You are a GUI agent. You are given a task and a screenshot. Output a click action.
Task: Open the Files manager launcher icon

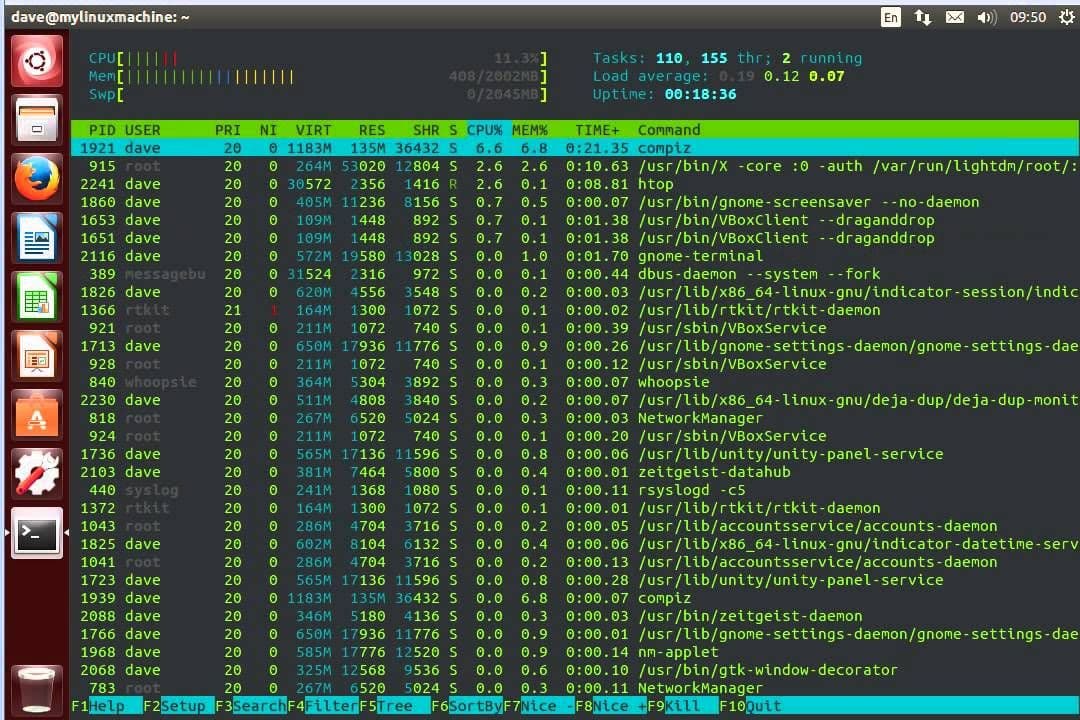click(x=38, y=121)
